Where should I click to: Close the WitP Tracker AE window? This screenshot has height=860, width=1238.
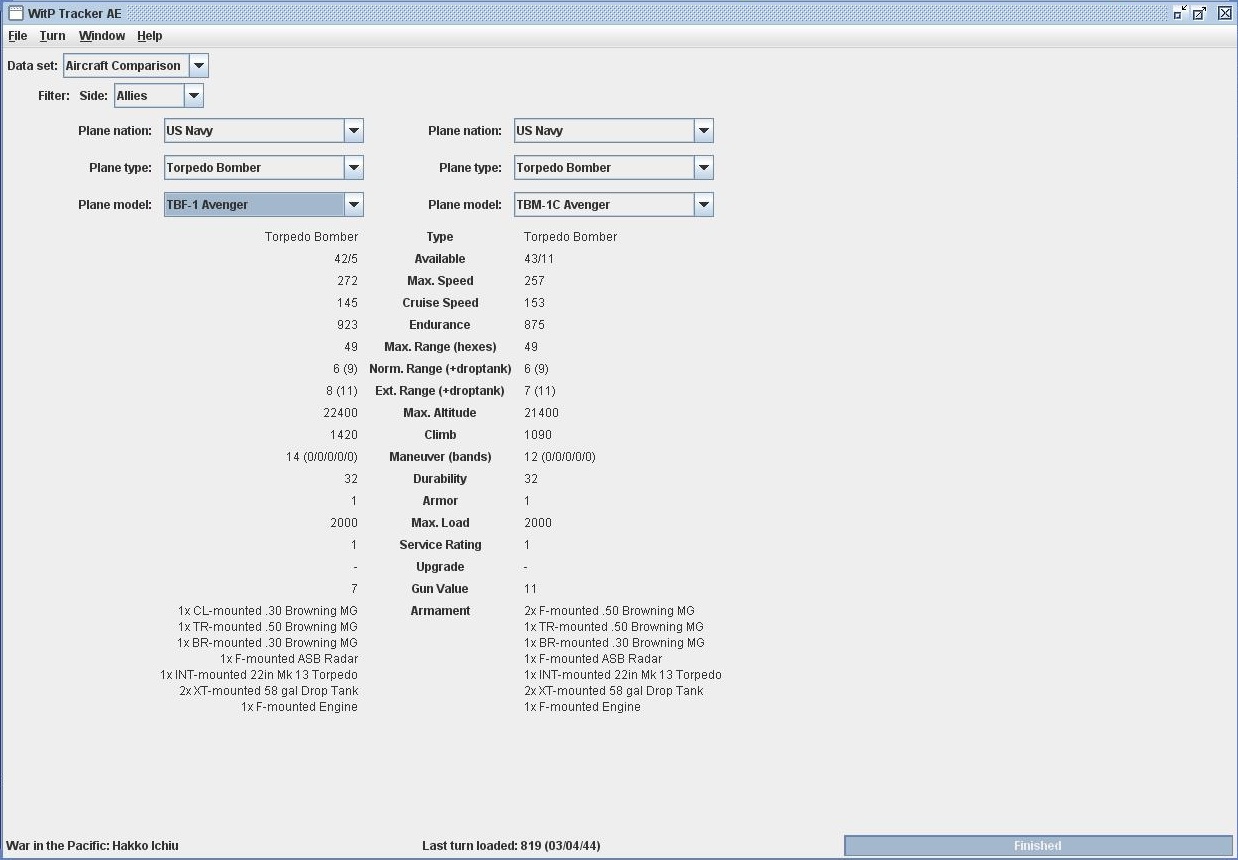[x=1224, y=13]
